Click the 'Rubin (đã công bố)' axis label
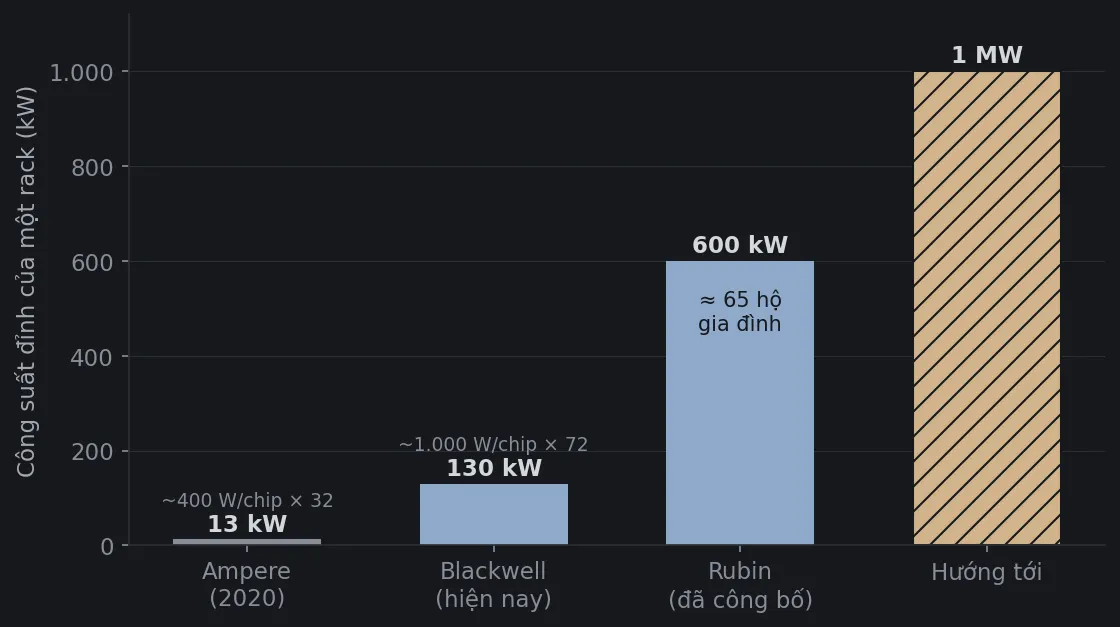Image resolution: width=1120 pixels, height=627 pixels. coord(740,585)
